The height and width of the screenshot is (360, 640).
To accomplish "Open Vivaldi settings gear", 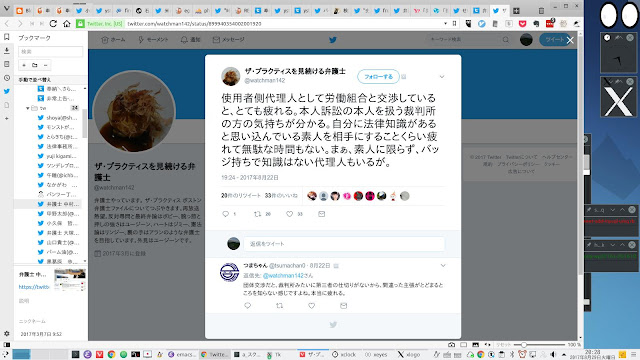I will (x=7, y=333).
